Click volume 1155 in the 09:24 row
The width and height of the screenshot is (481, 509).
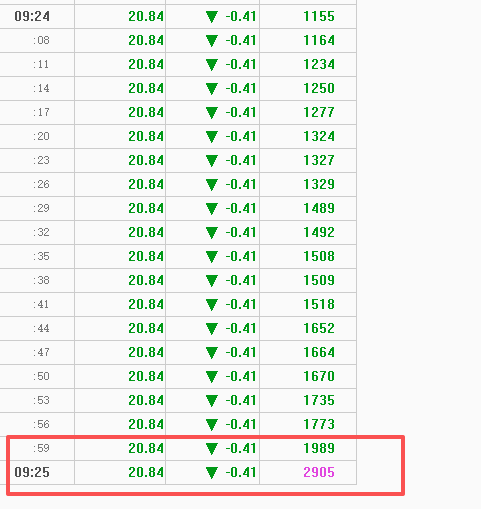click(319, 16)
